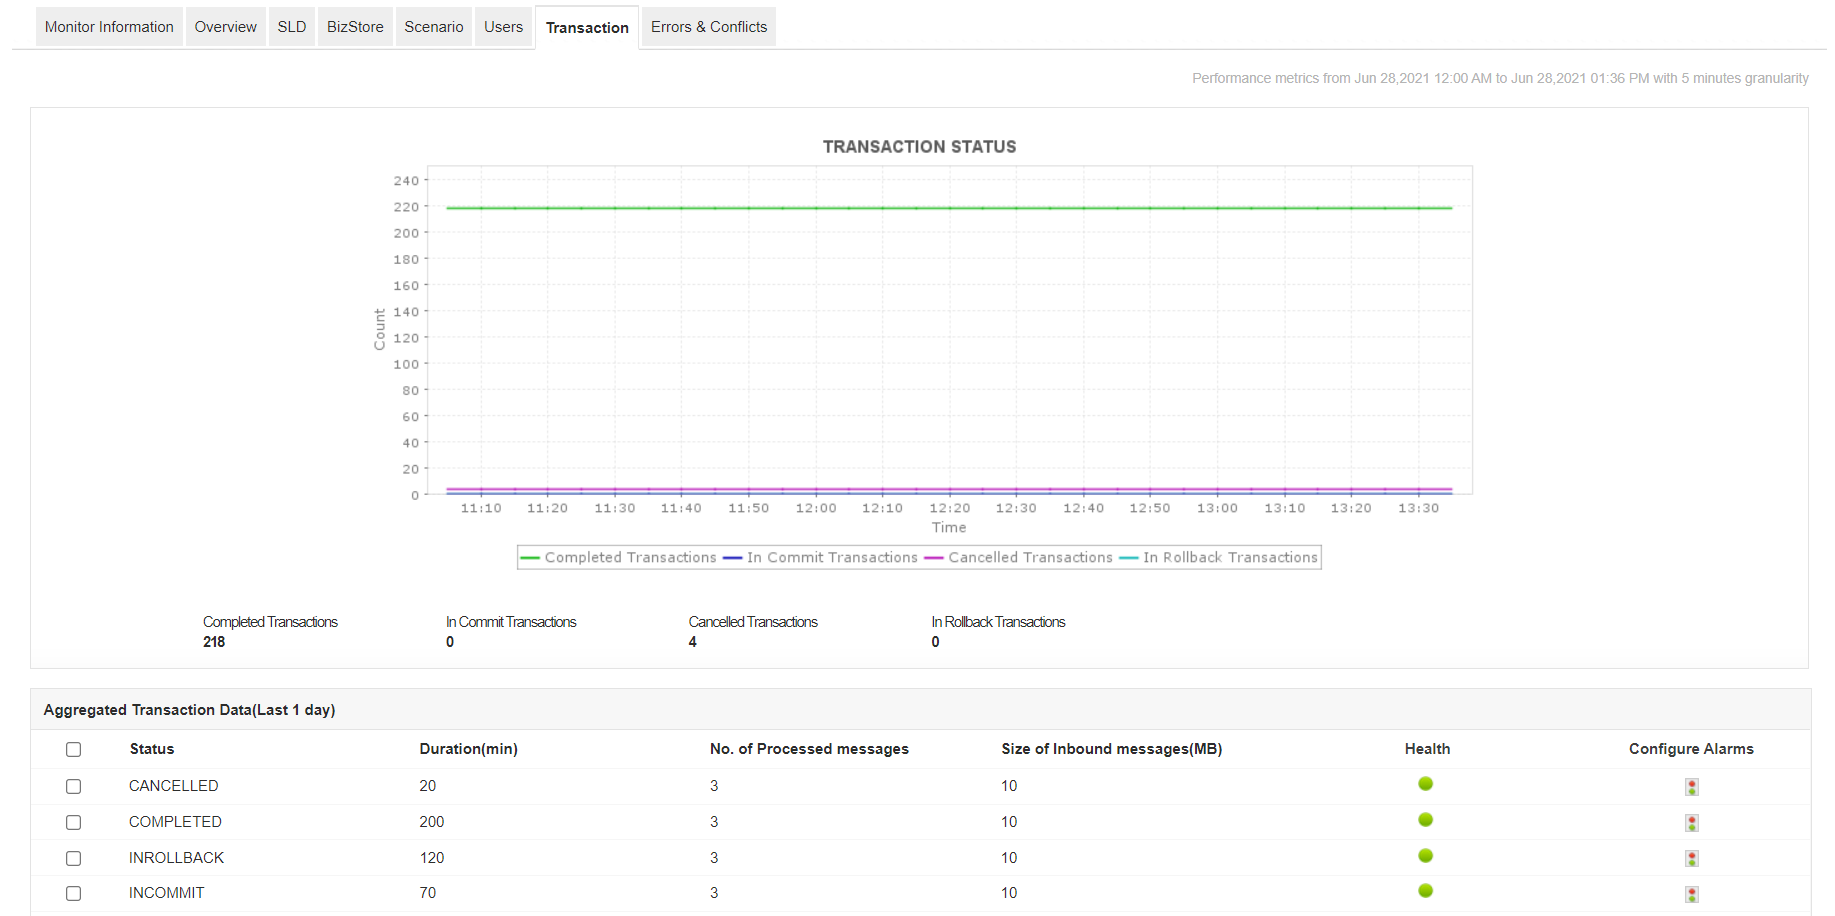Click health indicator of CANCELLED row

(x=1425, y=784)
